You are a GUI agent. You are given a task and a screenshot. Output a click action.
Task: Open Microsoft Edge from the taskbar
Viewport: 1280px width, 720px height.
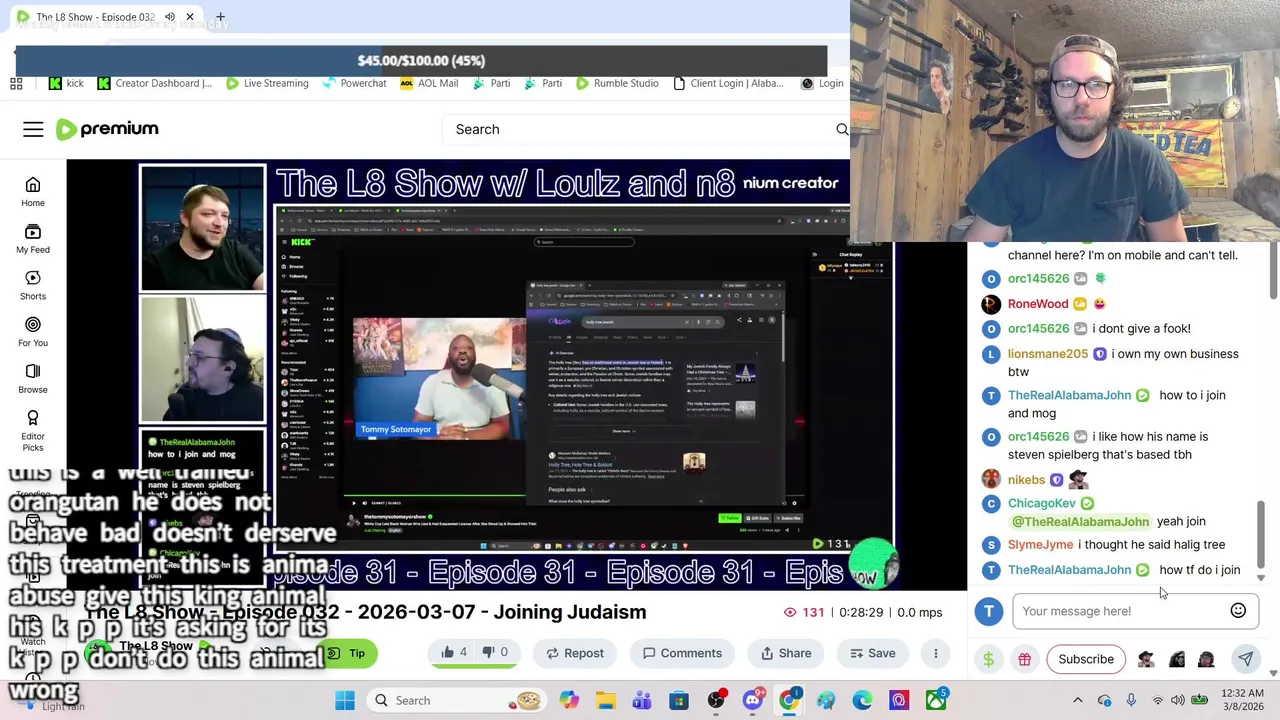click(x=862, y=700)
